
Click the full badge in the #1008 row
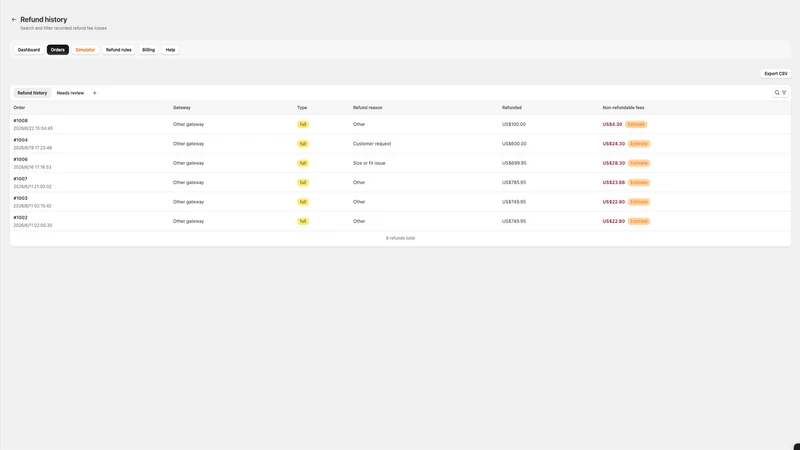(303, 124)
